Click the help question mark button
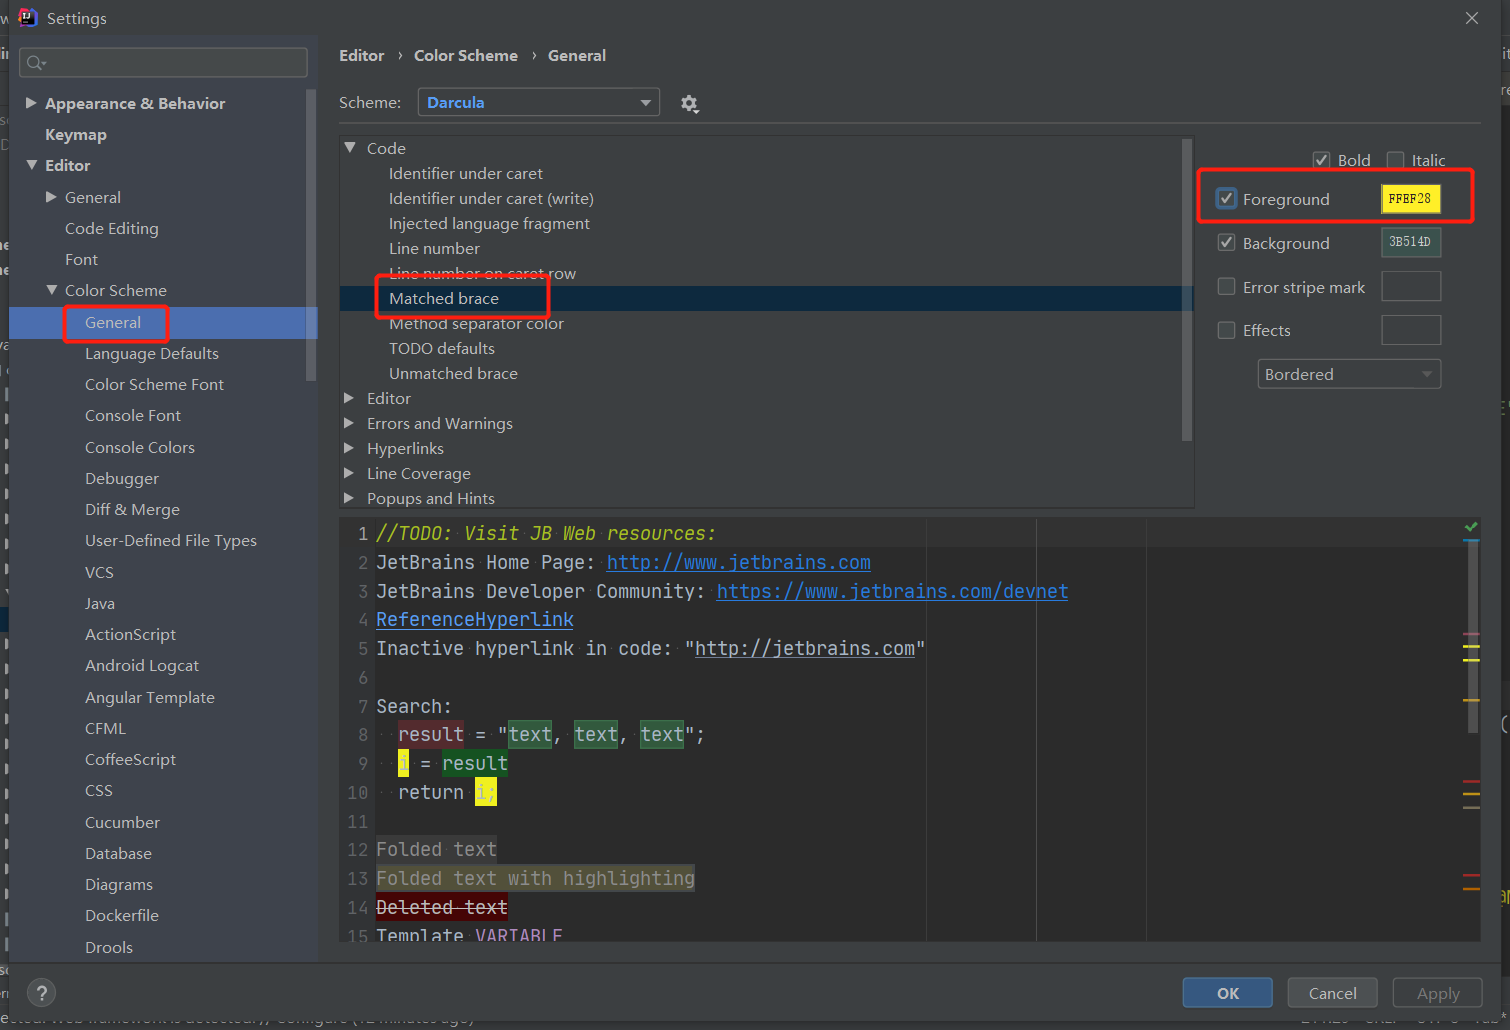The width and height of the screenshot is (1510, 1030). (41, 993)
